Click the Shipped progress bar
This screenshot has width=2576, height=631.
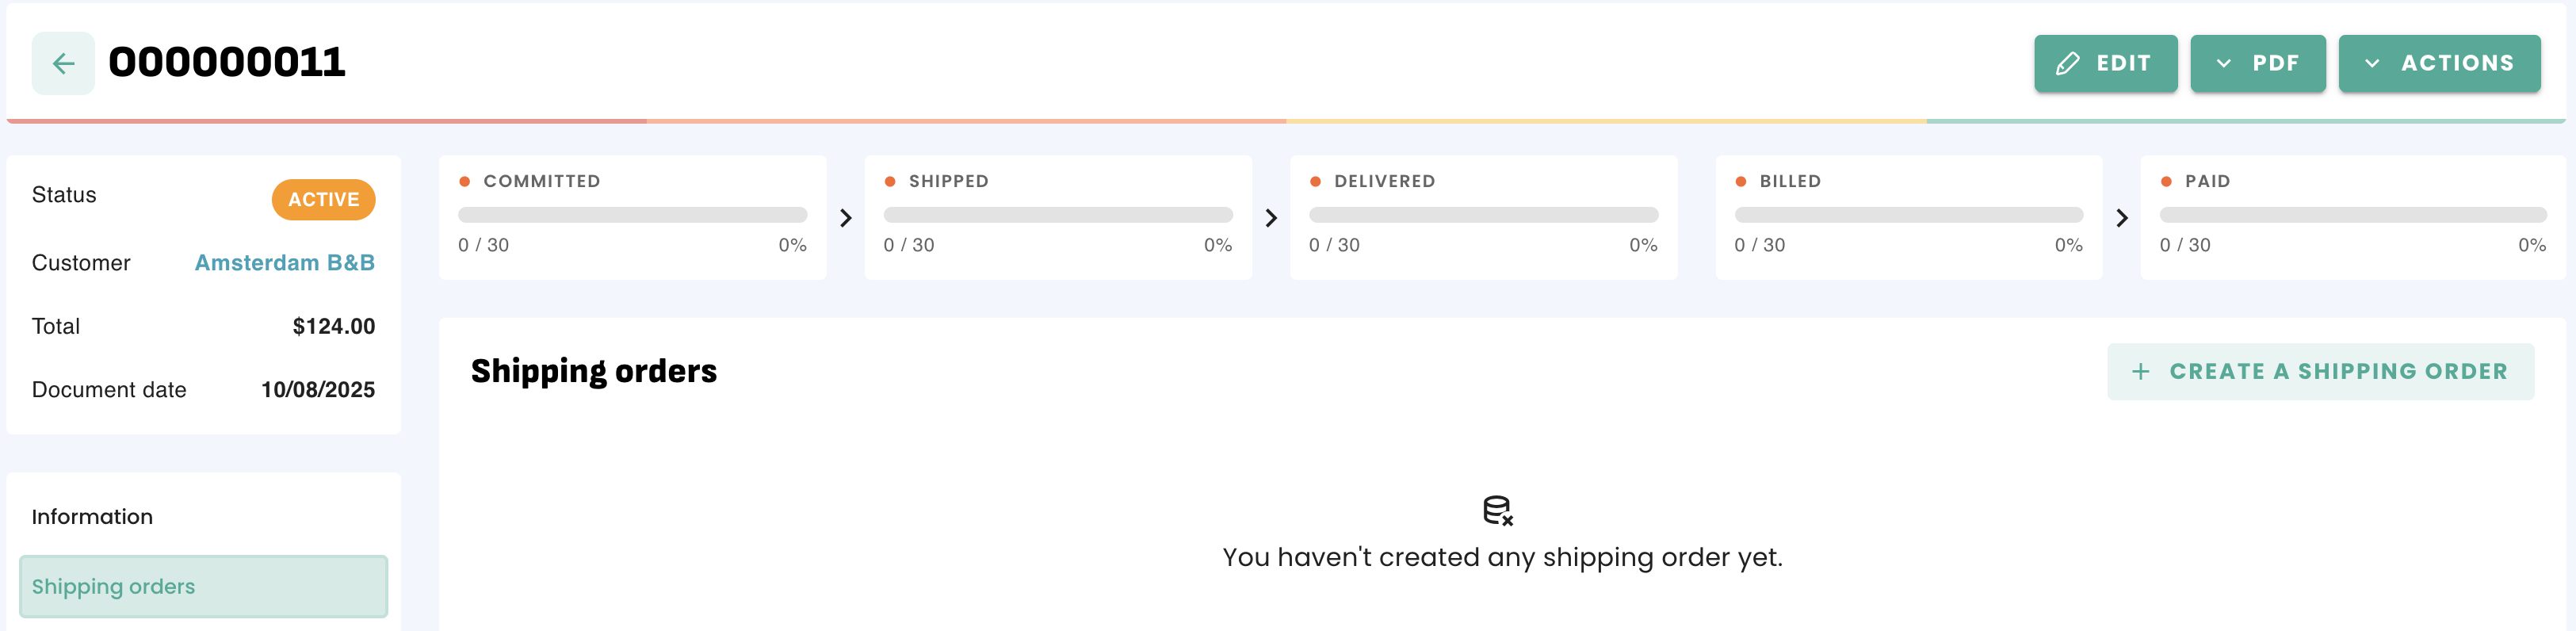(x=1057, y=215)
